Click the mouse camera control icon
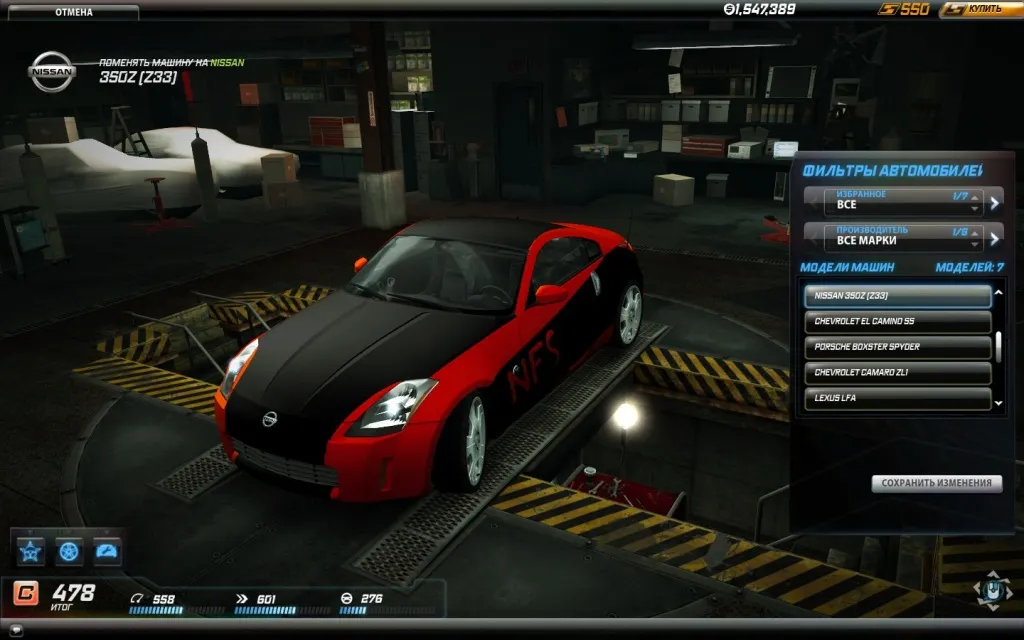This screenshot has width=1024, height=640. (993, 591)
